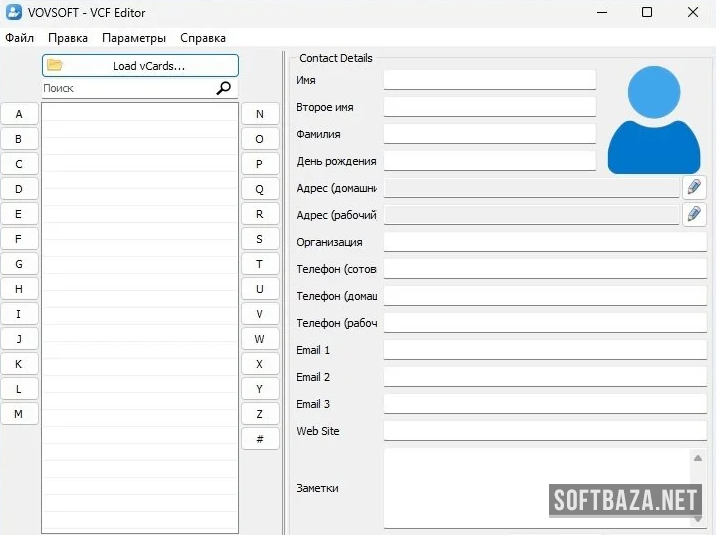The height and width of the screenshot is (535, 716).
Task: Click the blue contact avatar photo
Action: (654, 119)
